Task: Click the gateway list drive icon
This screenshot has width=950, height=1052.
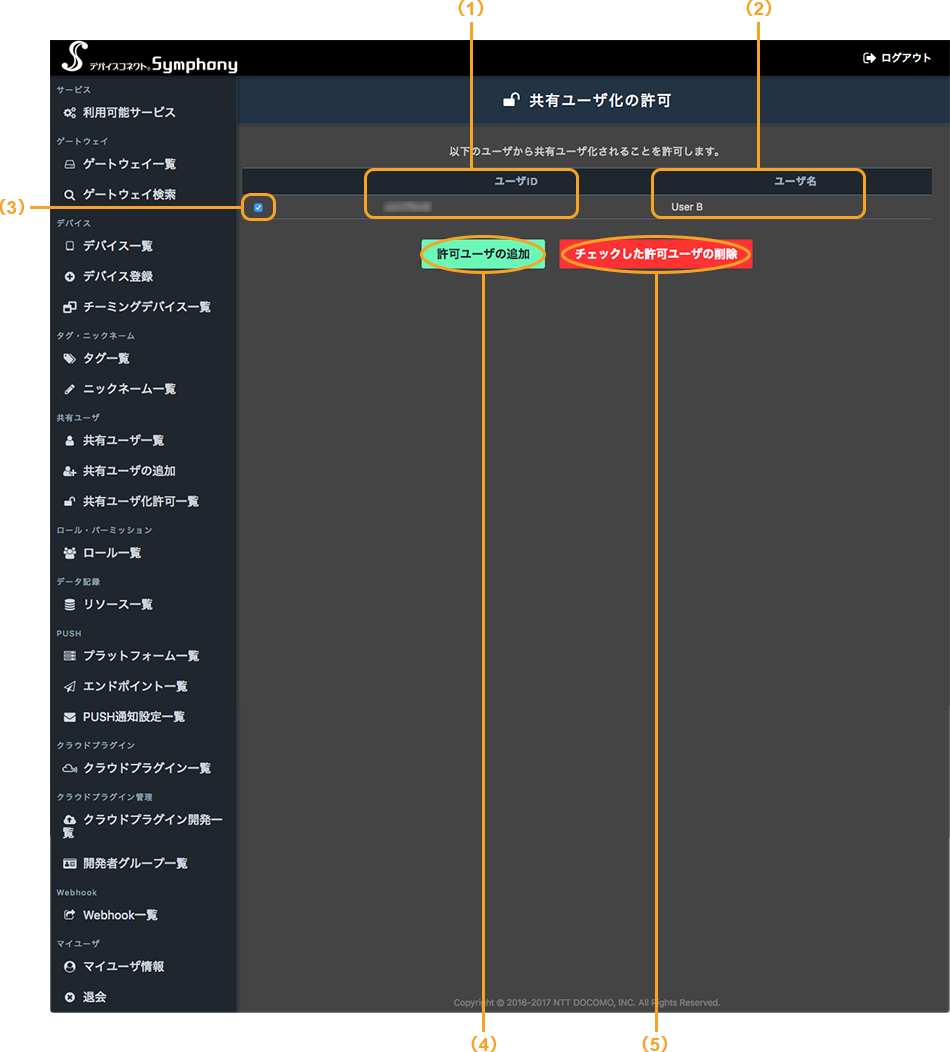Action: coord(69,164)
